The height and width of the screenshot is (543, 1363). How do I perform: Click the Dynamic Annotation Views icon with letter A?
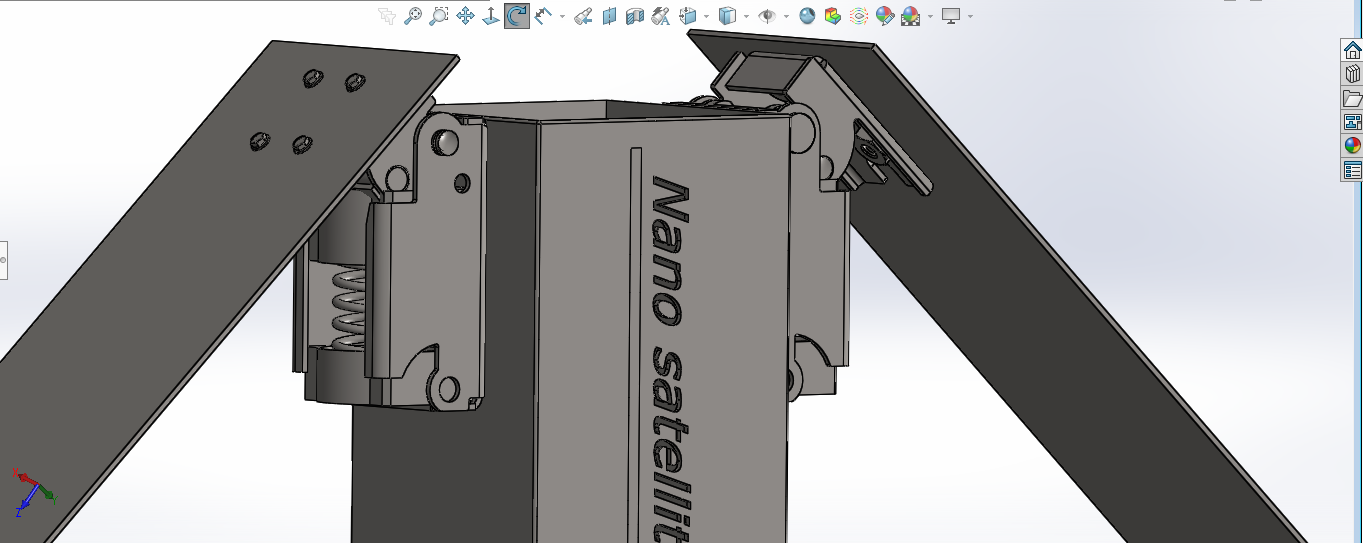(661, 16)
